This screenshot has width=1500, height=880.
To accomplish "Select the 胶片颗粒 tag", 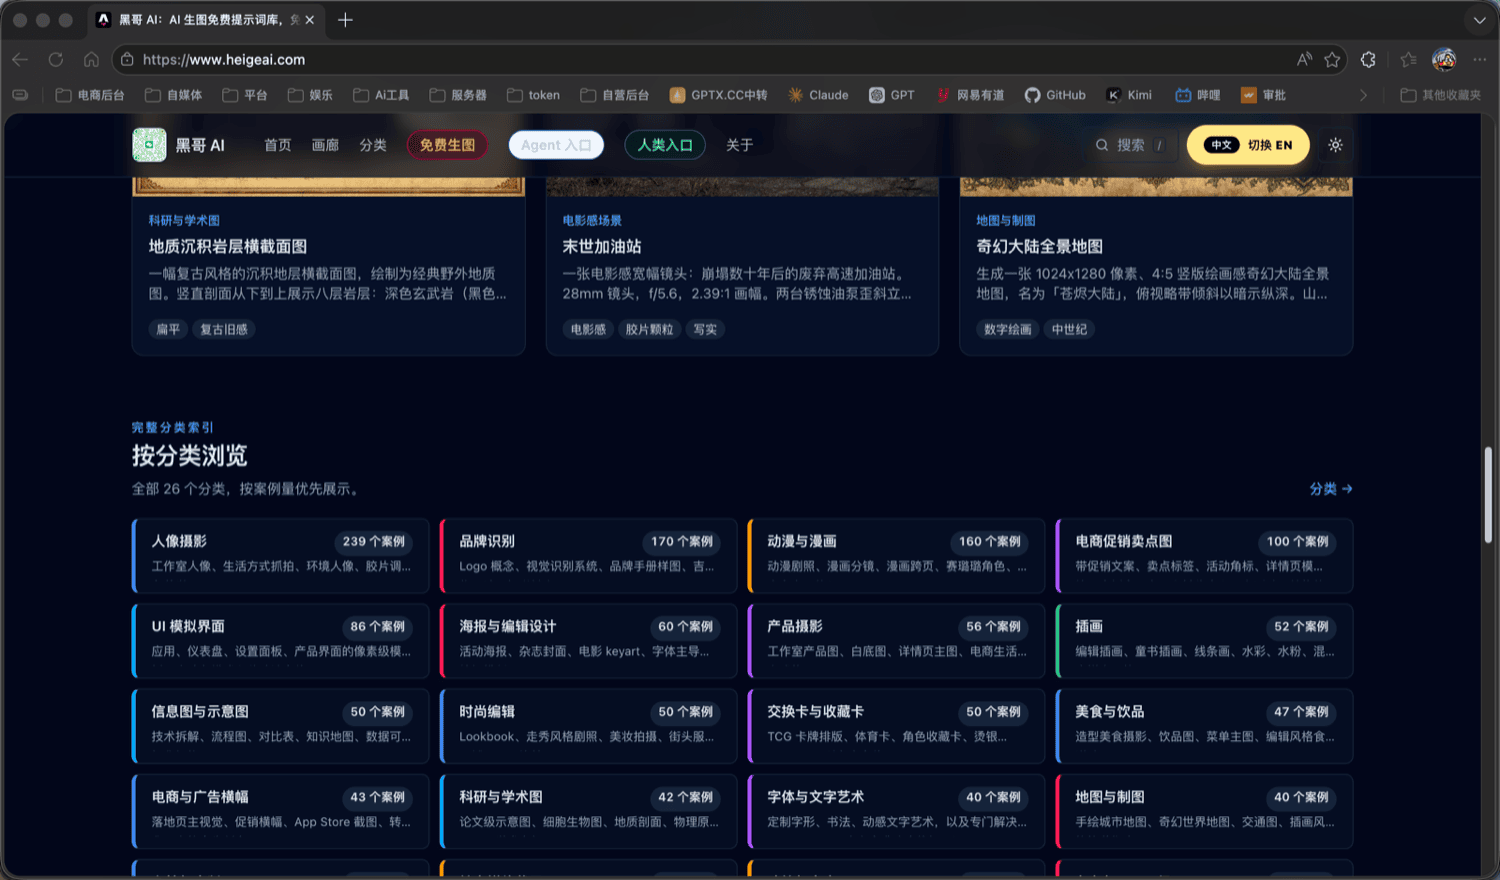I will pyautogui.click(x=649, y=329).
